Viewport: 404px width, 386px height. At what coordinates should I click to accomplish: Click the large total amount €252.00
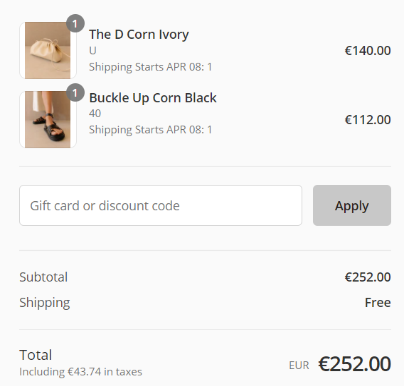pyautogui.click(x=354, y=364)
